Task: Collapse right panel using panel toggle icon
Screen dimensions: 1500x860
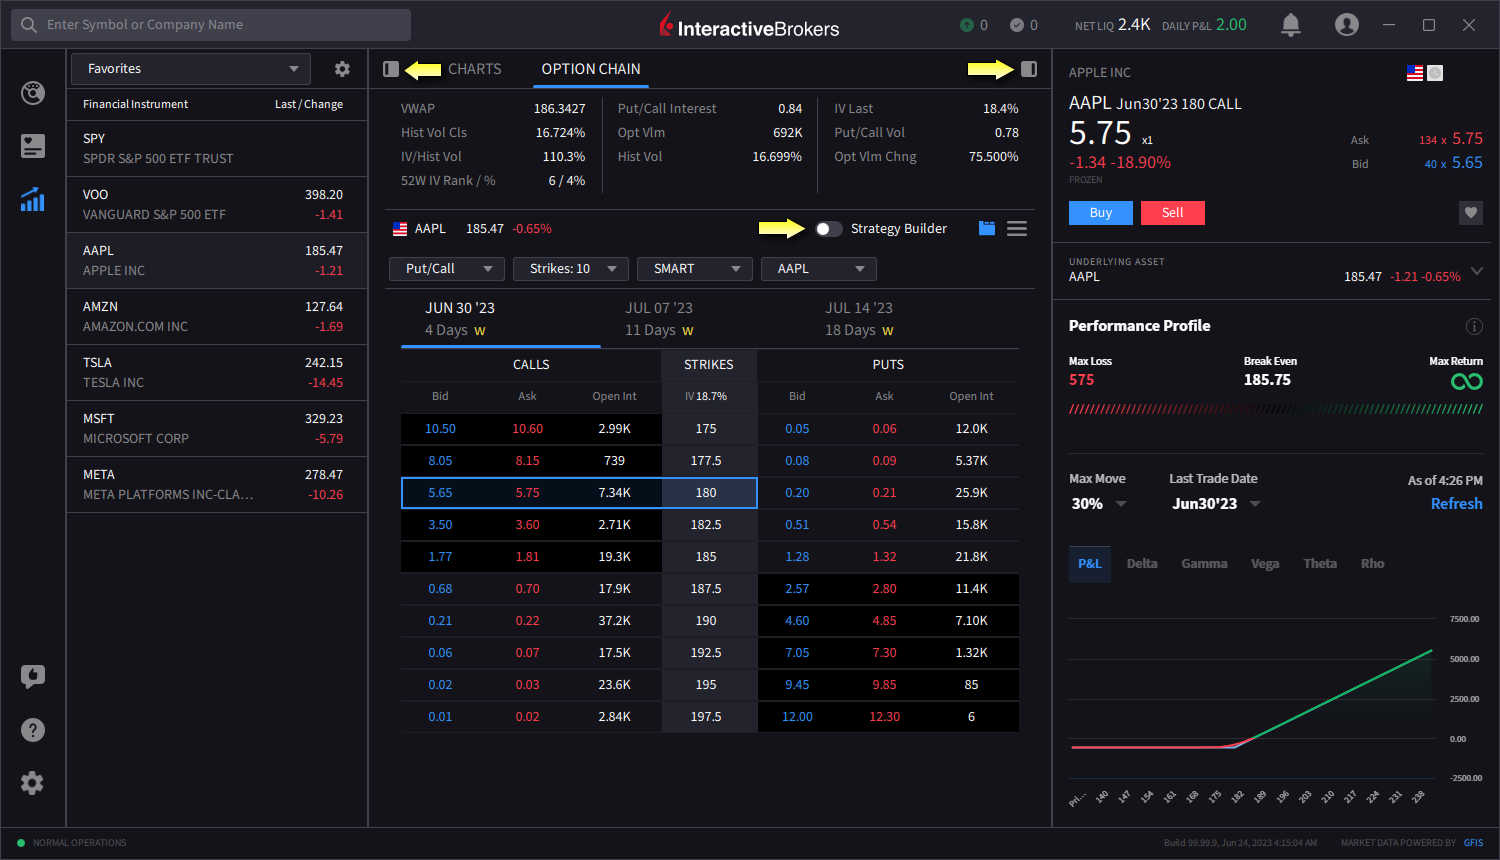Action: click(1029, 69)
